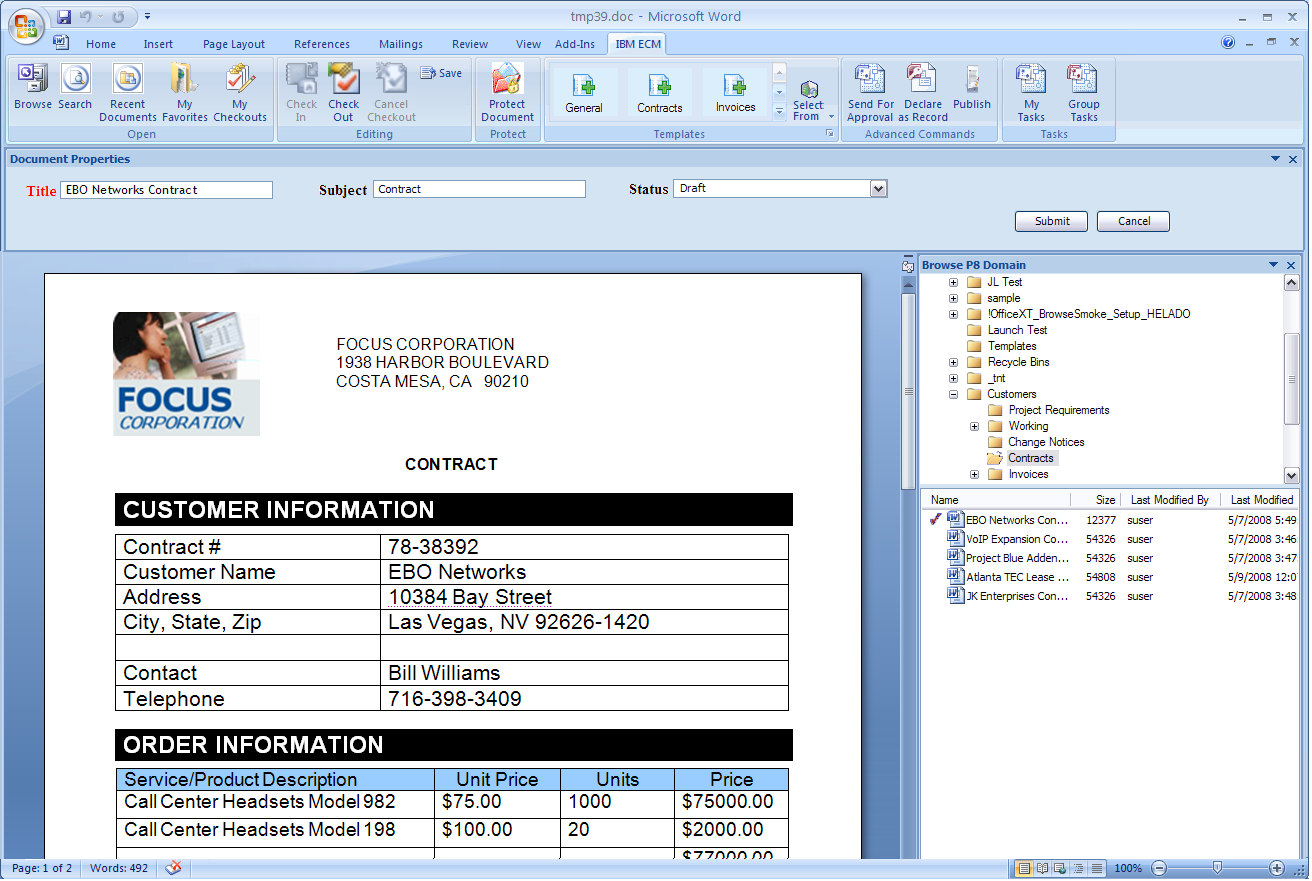Open the Search tool in ribbon
1312x881 pixels.
click(x=75, y=86)
